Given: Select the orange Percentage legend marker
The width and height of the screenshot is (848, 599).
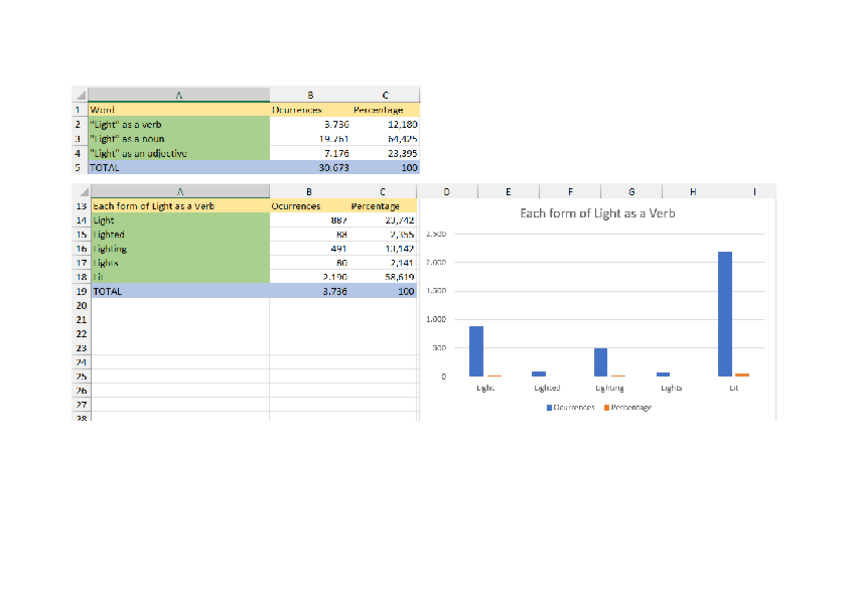Looking at the screenshot, I should click(x=606, y=408).
